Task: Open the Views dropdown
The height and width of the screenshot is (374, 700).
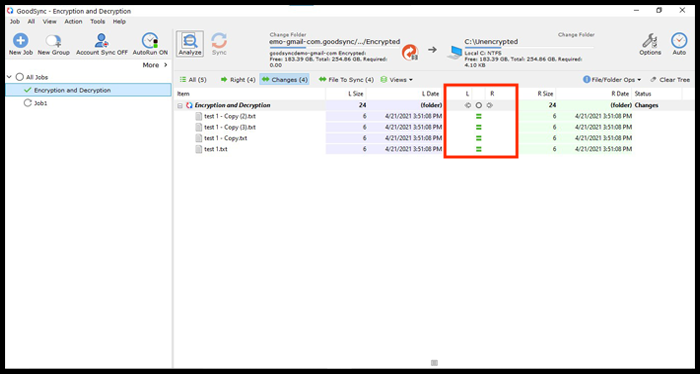Action: pyautogui.click(x=396, y=80)
